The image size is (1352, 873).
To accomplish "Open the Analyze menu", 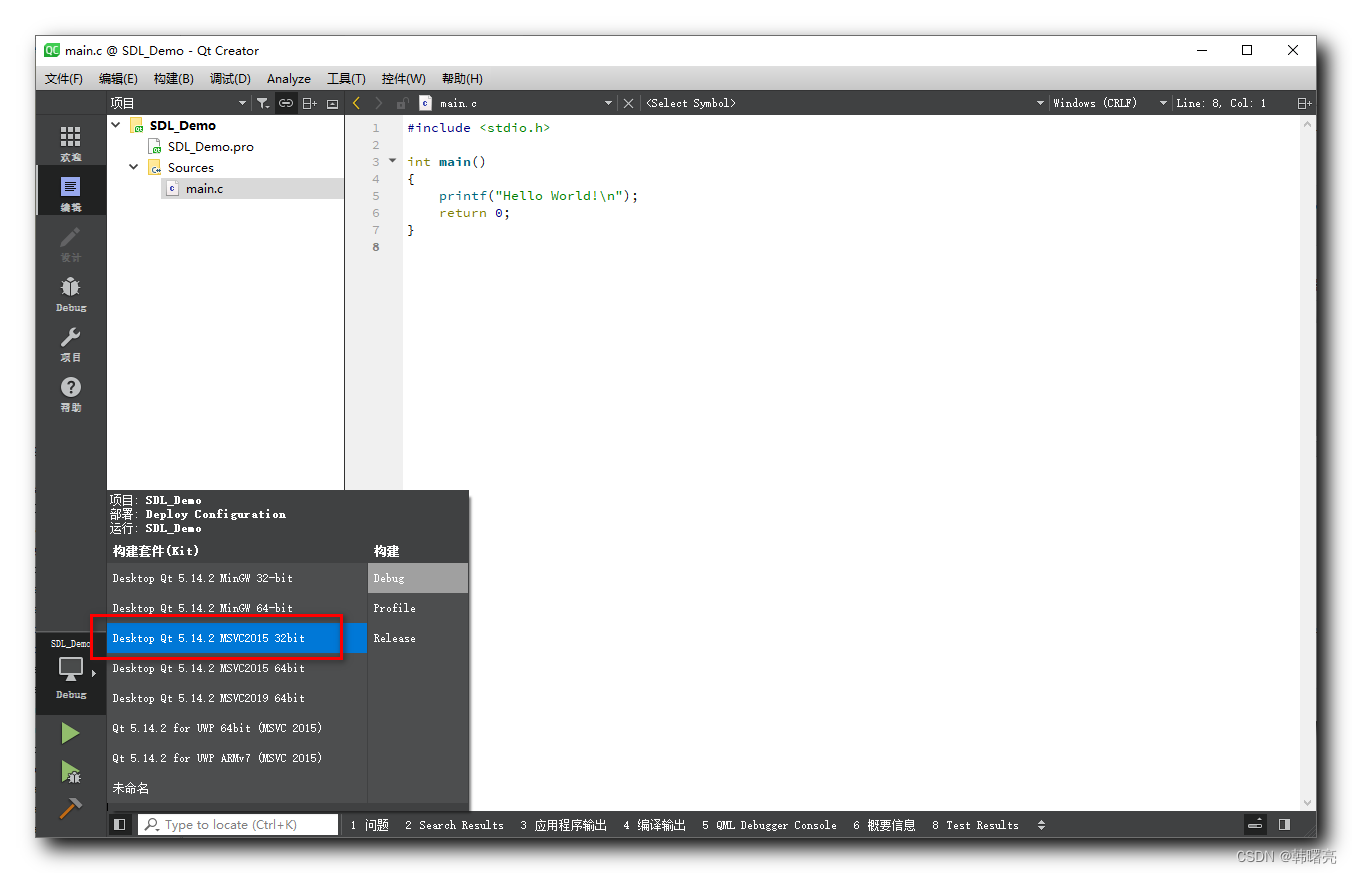I will 289,78.
